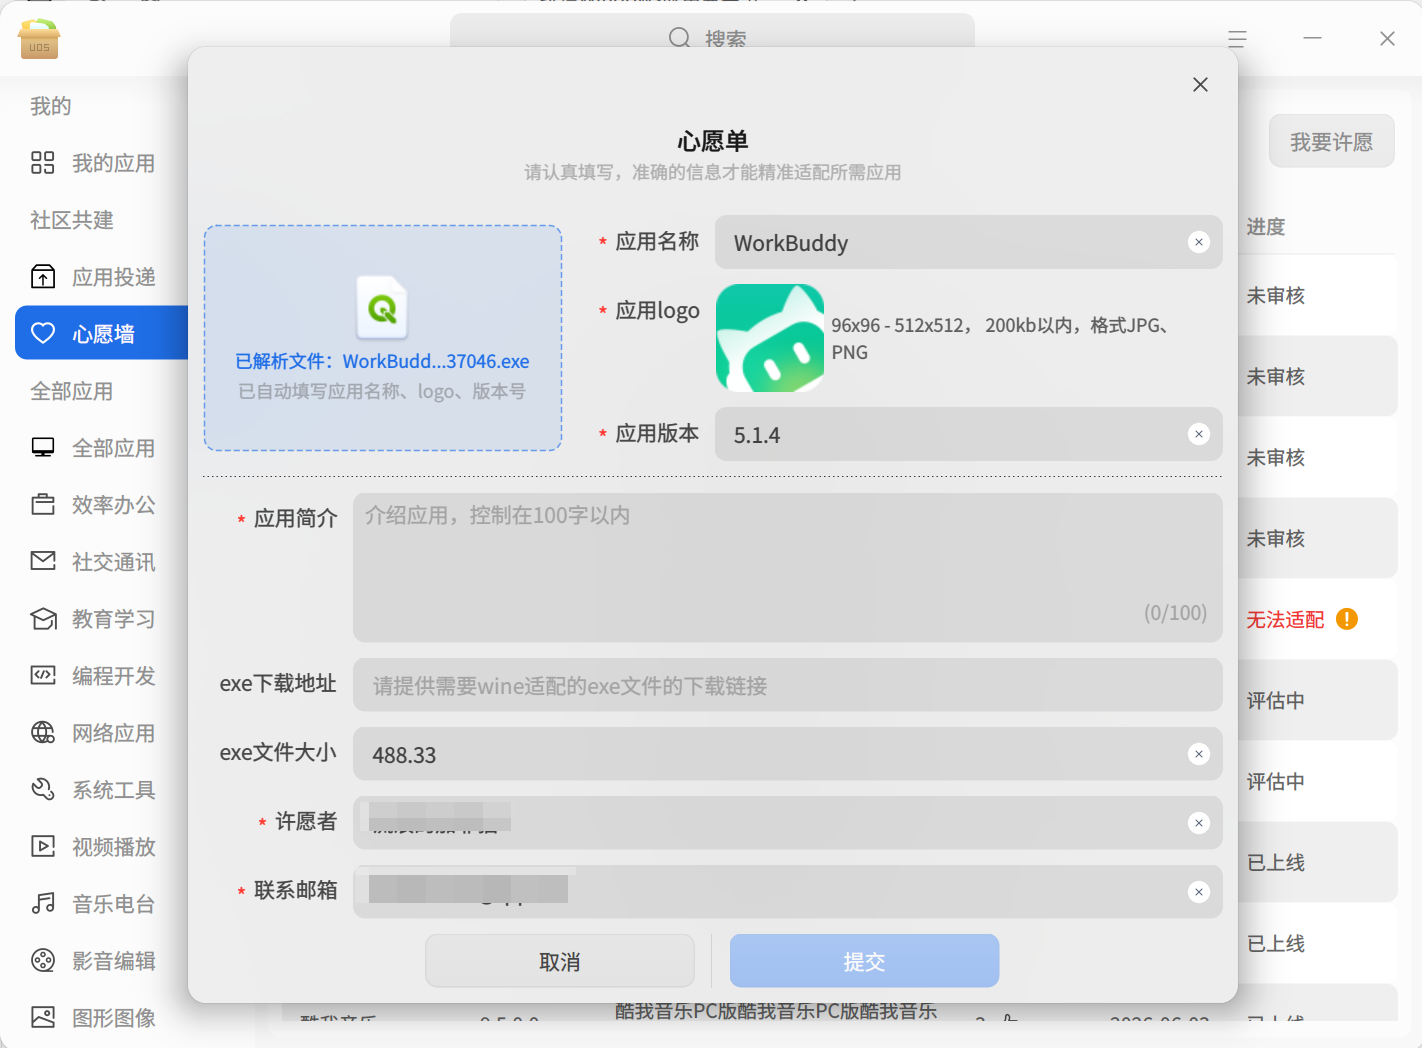Open 全部应用 monitor icon in sidebar
Image resolution: width=1422 pixels, height=1048 pixels.
click(43, 447)
